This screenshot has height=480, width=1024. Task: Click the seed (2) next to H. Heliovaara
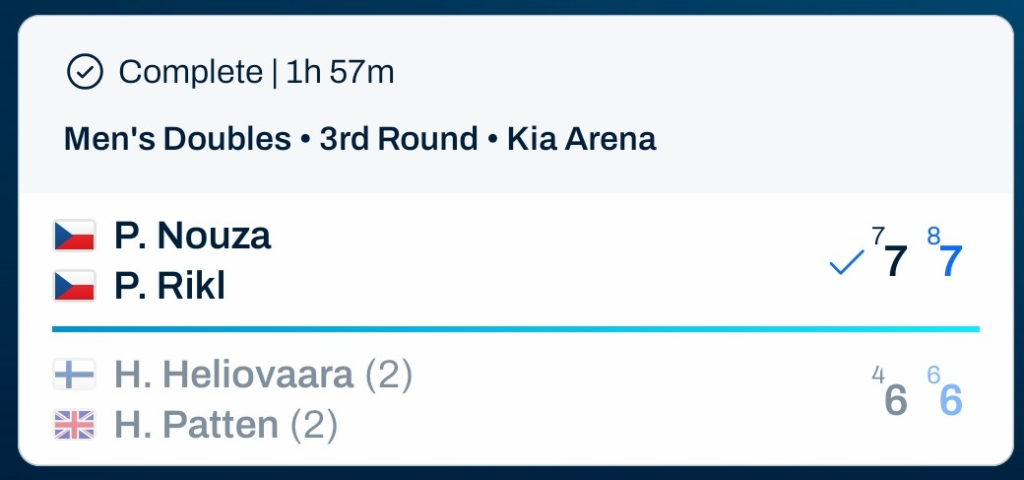tap(389, 375)
